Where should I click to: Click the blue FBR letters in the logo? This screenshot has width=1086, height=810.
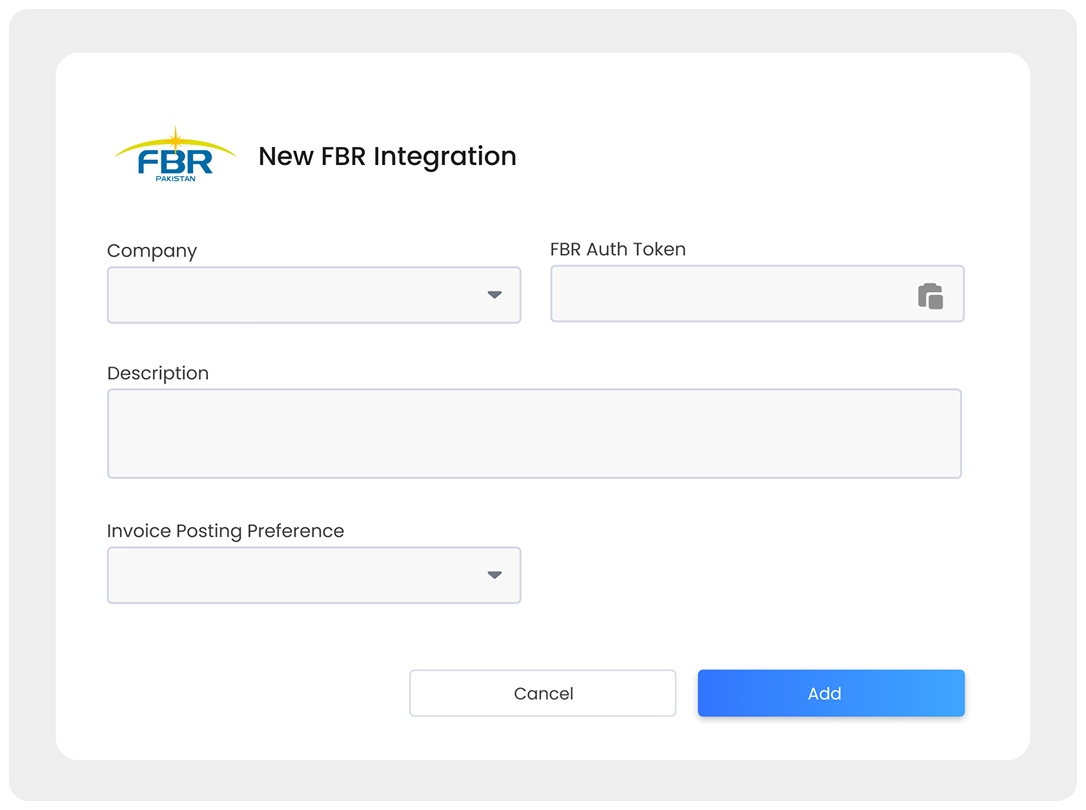click(x=175, y=162)
